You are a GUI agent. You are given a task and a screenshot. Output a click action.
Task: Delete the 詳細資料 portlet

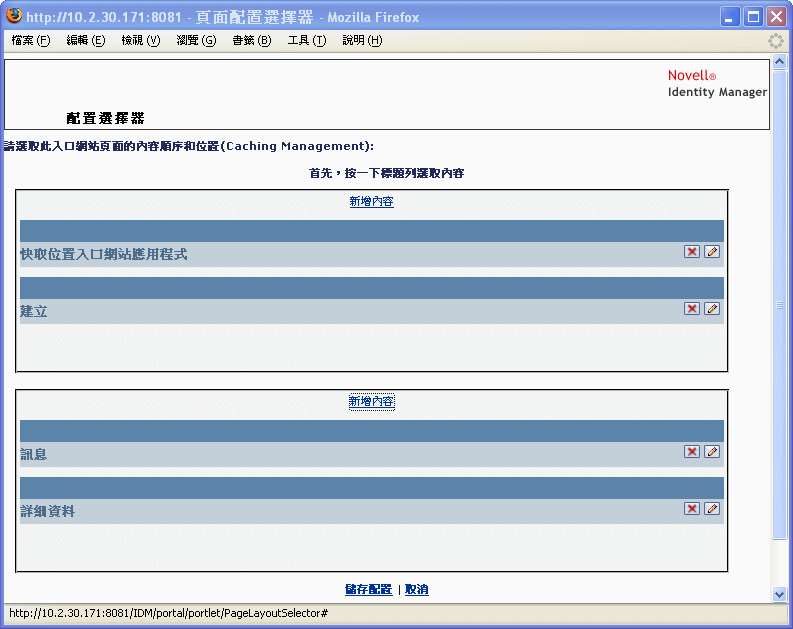coord(691,509)
